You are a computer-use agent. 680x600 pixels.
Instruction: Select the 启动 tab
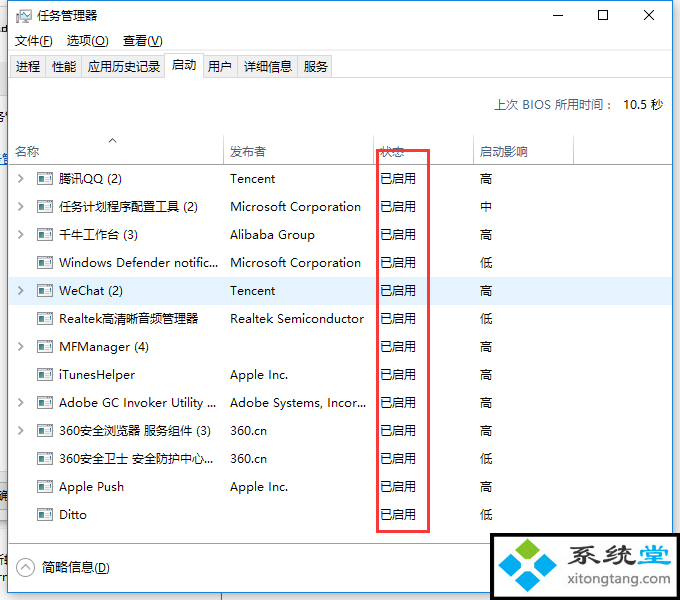[184, 65]
